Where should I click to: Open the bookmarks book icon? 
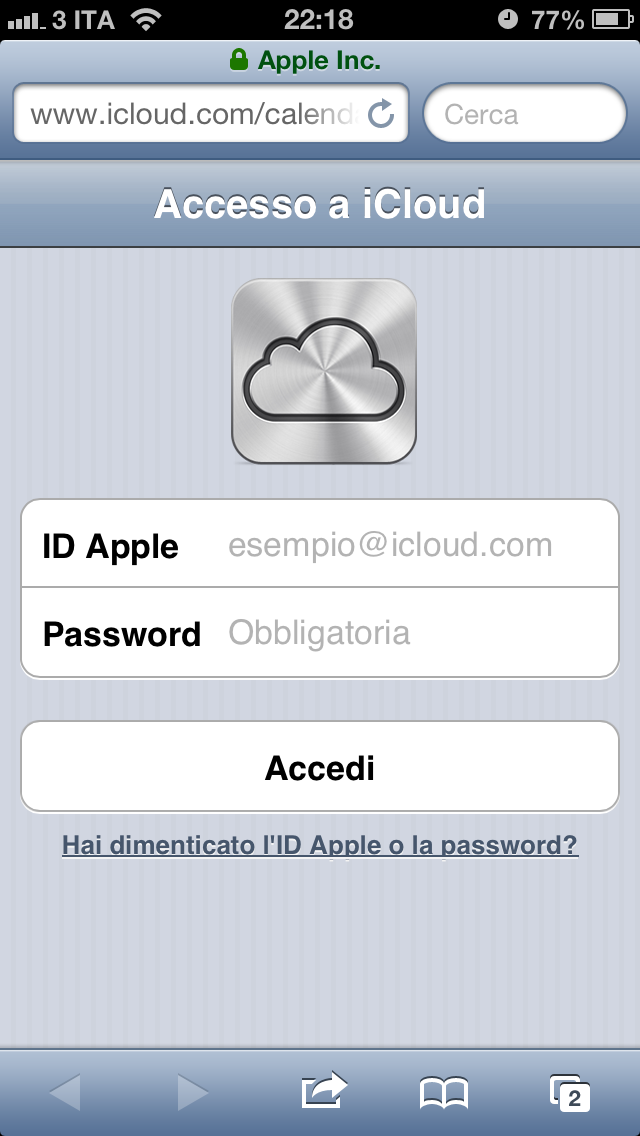coord(444,1092)
